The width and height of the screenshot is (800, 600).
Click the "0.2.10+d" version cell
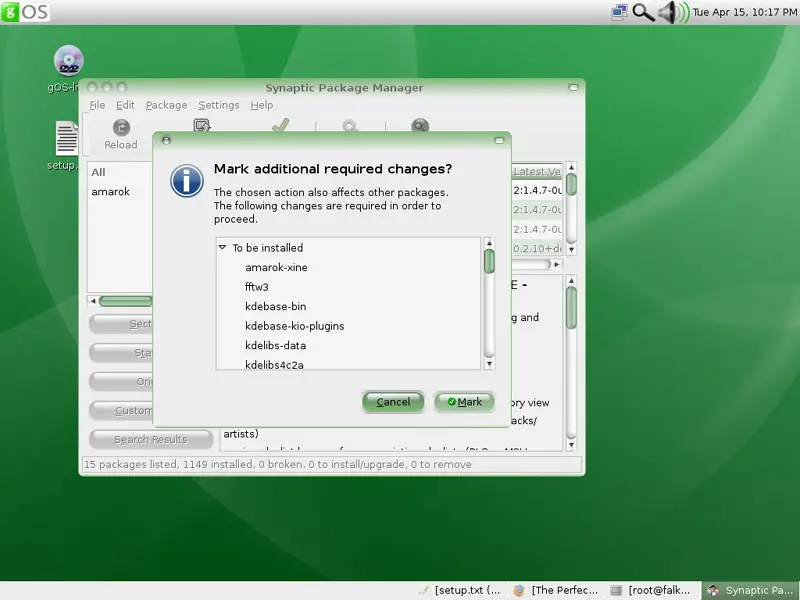pos(537,248)
